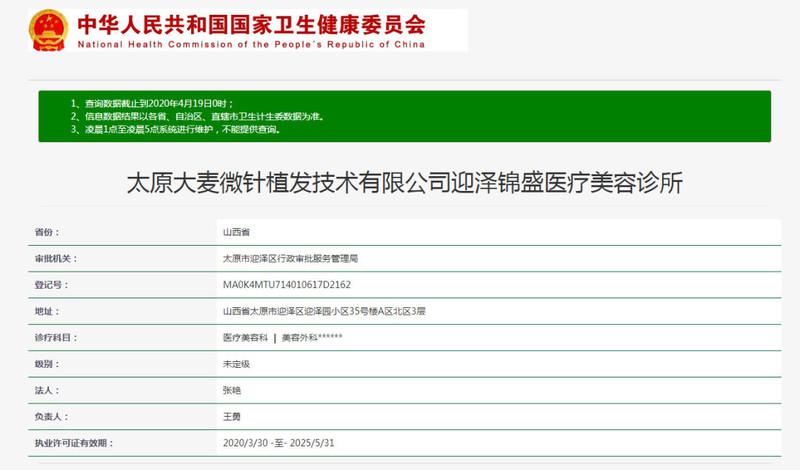Viewport: 800px width, 470px height.
Task: Click 医疗美容科 in the 诊疗科目 row
Action: pos(244,338)
